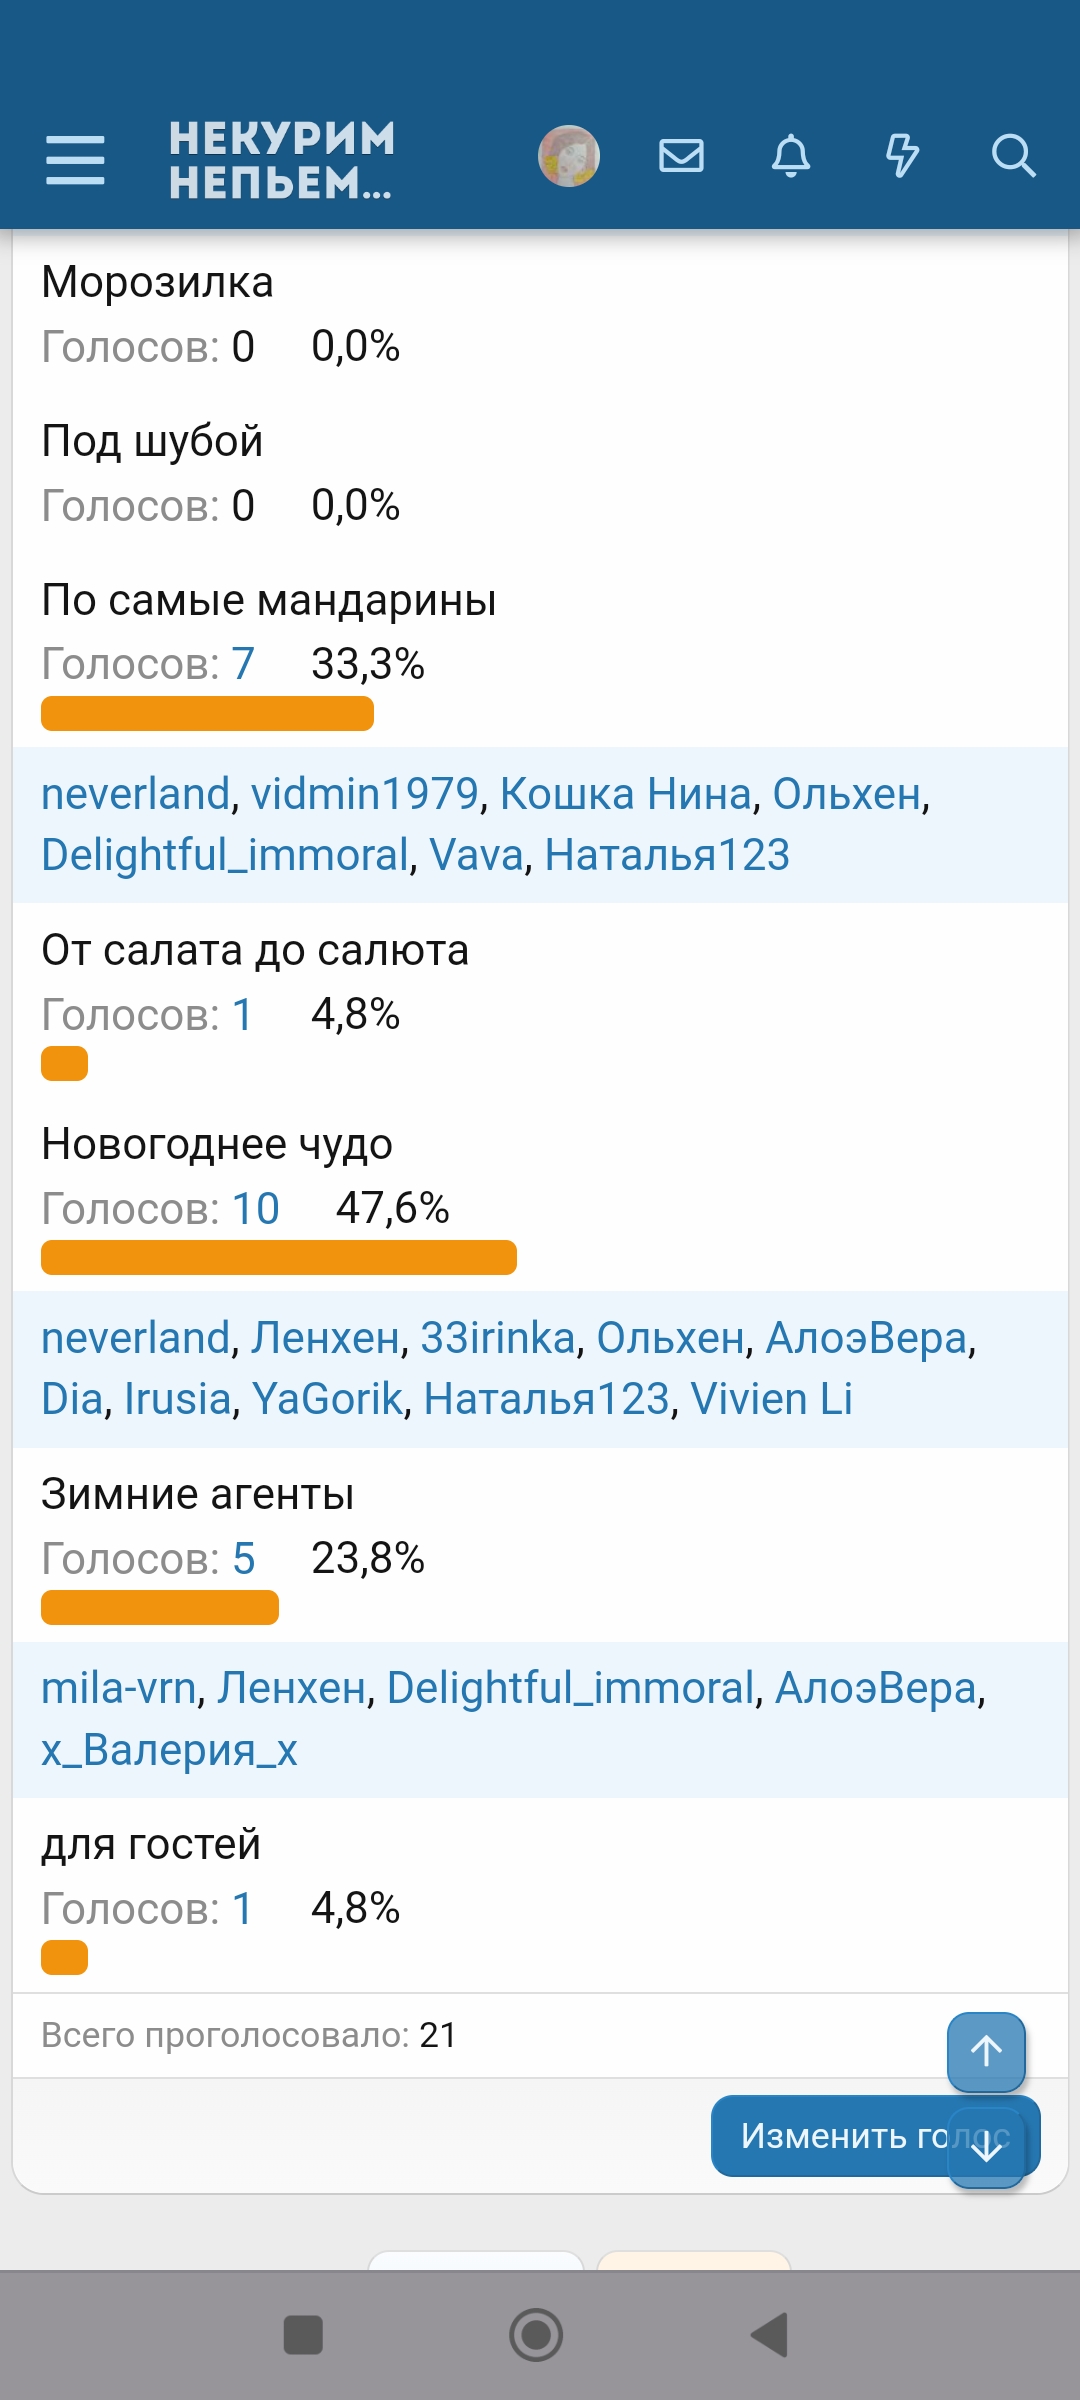
Task: Open vidmin1979 user profile link
Action: [x=365, y=794]
